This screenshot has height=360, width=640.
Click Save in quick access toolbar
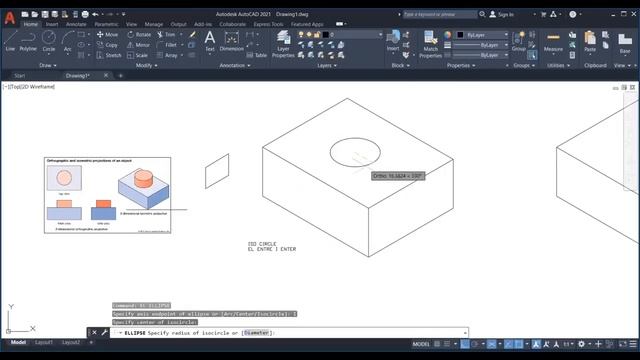pos(45,14)
